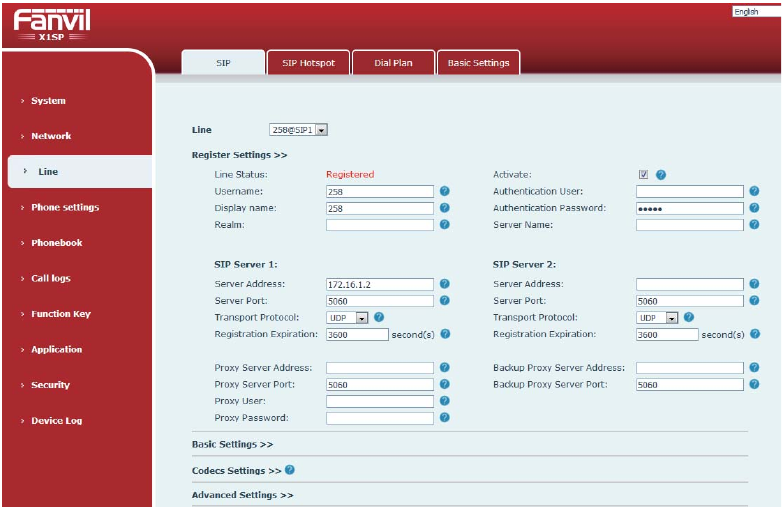
Task: Click SIP Server 1 Server Port field
Action: click(x=380, y=301)
